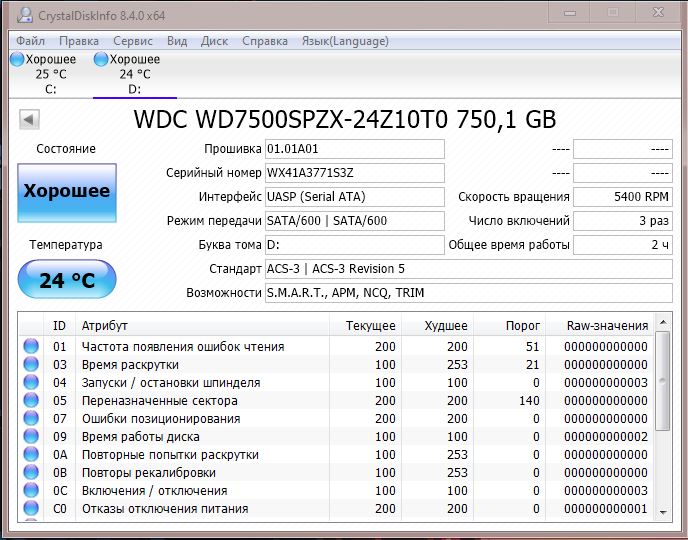Open the Сервис menu
The height and width of the screenshot is (540, 688).
click(x=133, y=41)
